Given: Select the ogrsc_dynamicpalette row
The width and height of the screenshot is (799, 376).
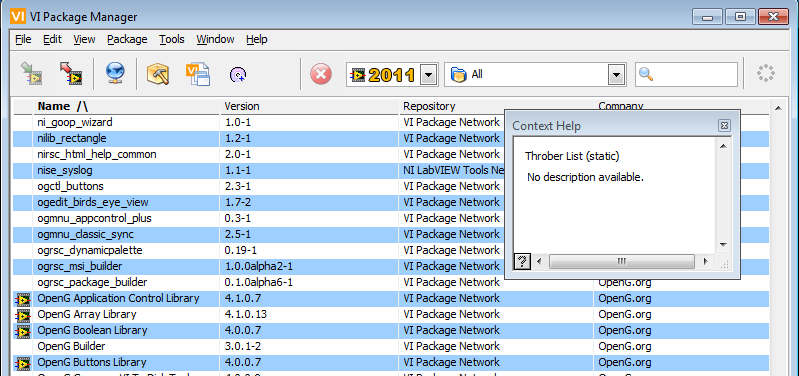Looking at the screenshot, I should point(391,251).
